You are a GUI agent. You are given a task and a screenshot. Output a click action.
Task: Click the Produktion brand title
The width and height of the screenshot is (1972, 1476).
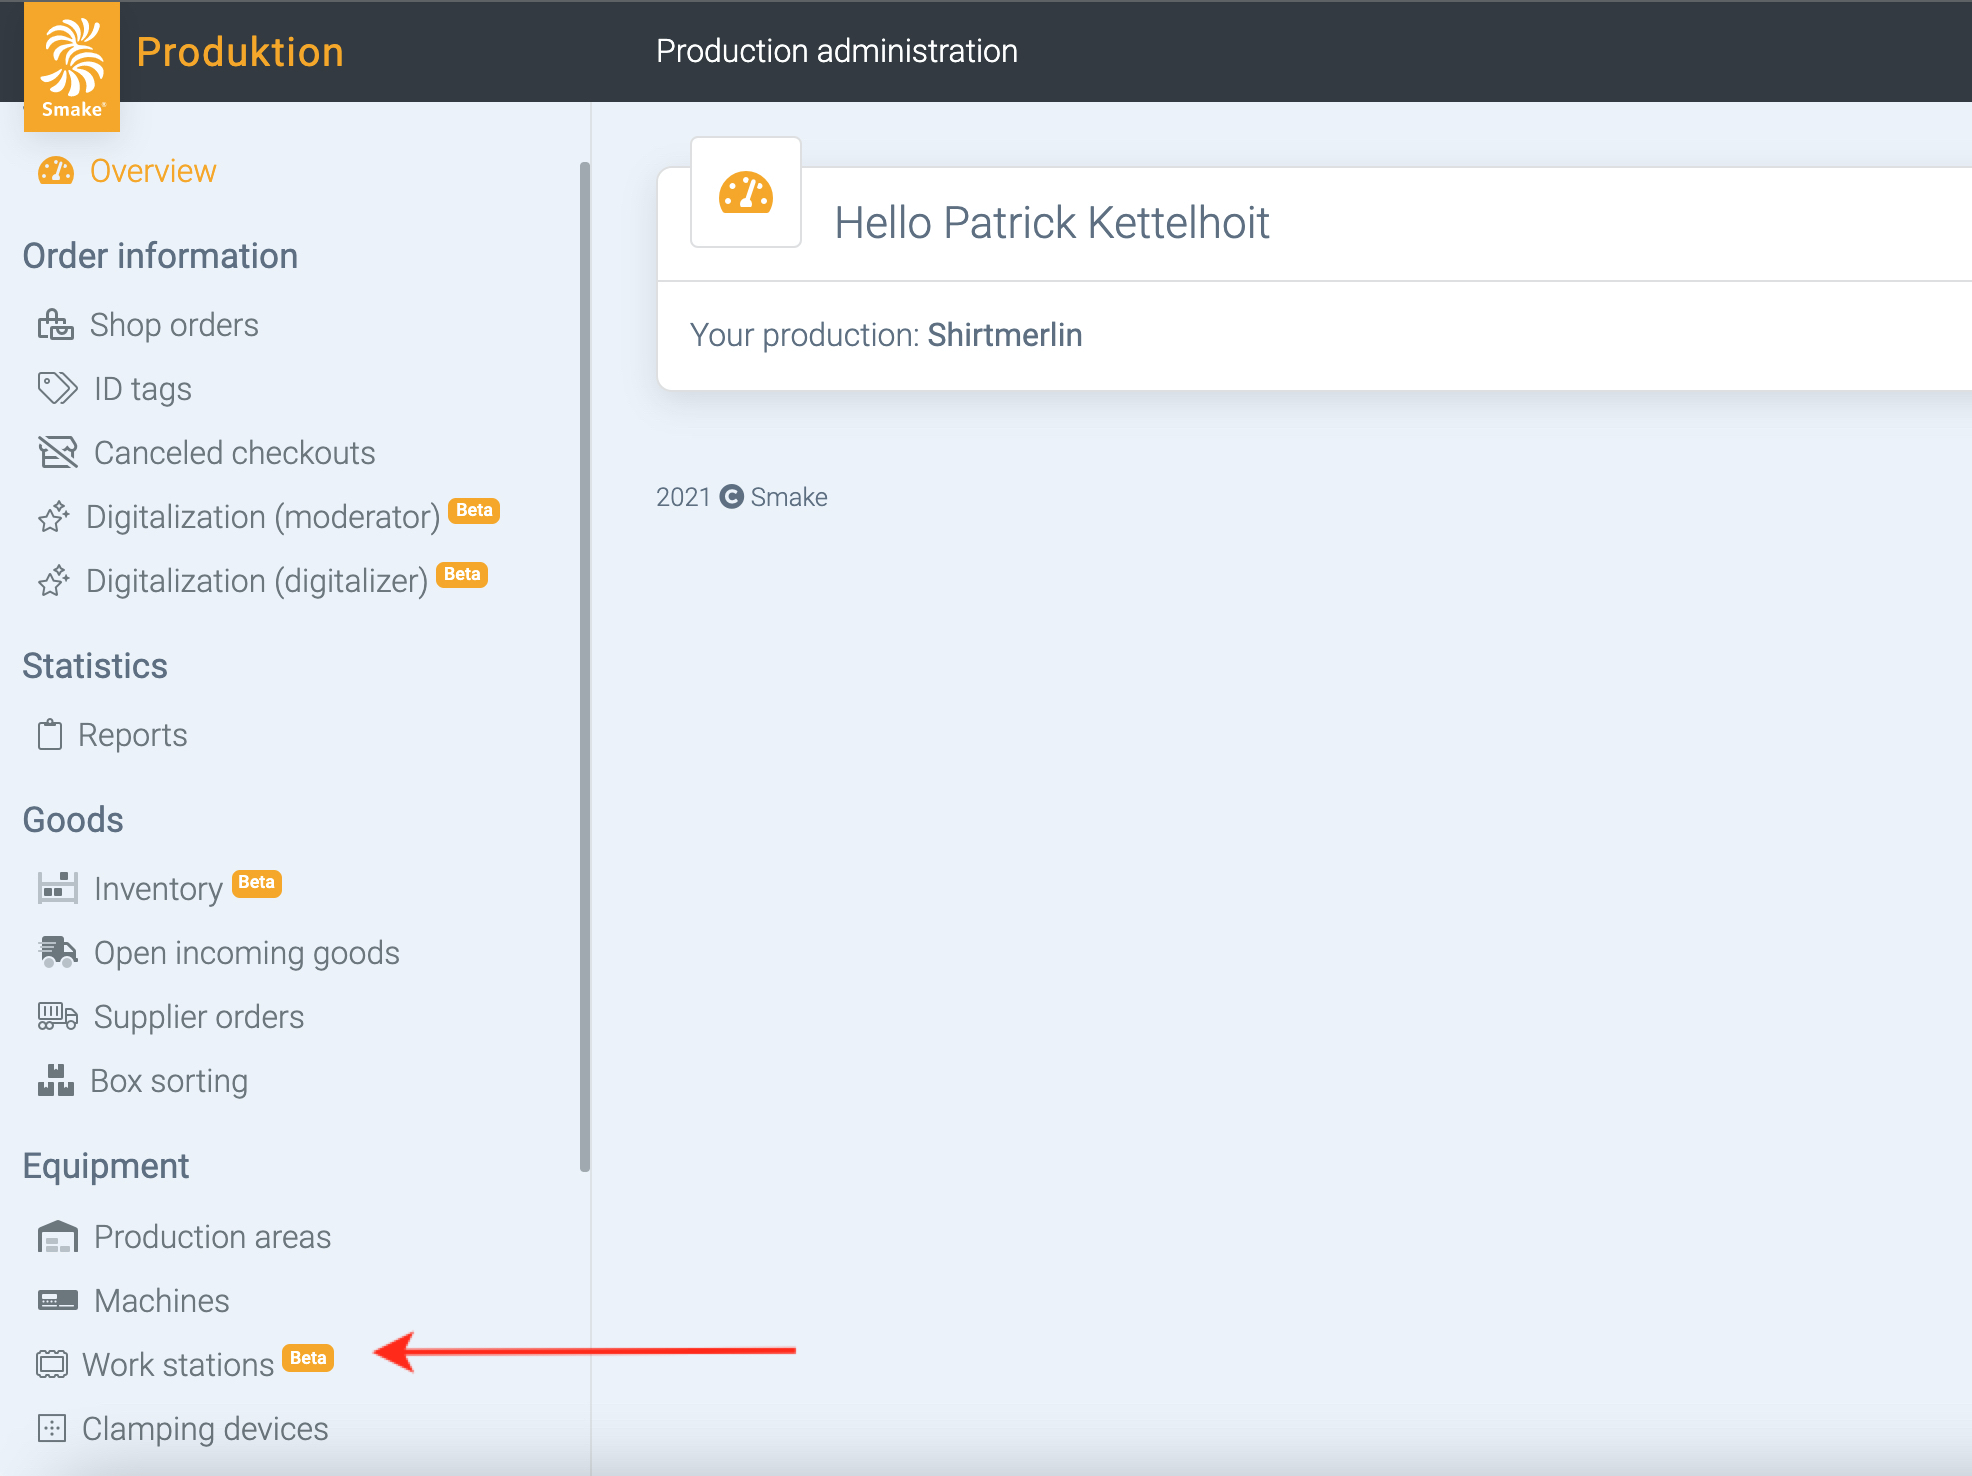[240, 52]
